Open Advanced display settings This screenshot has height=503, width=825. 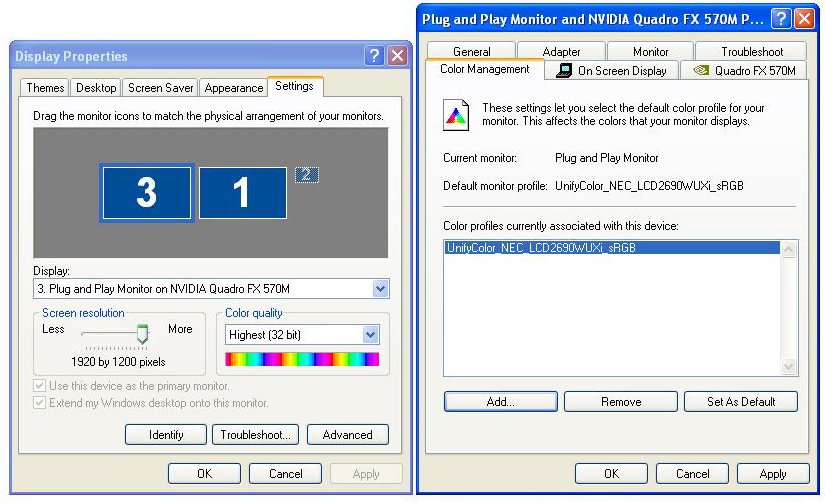pos(348,435)
